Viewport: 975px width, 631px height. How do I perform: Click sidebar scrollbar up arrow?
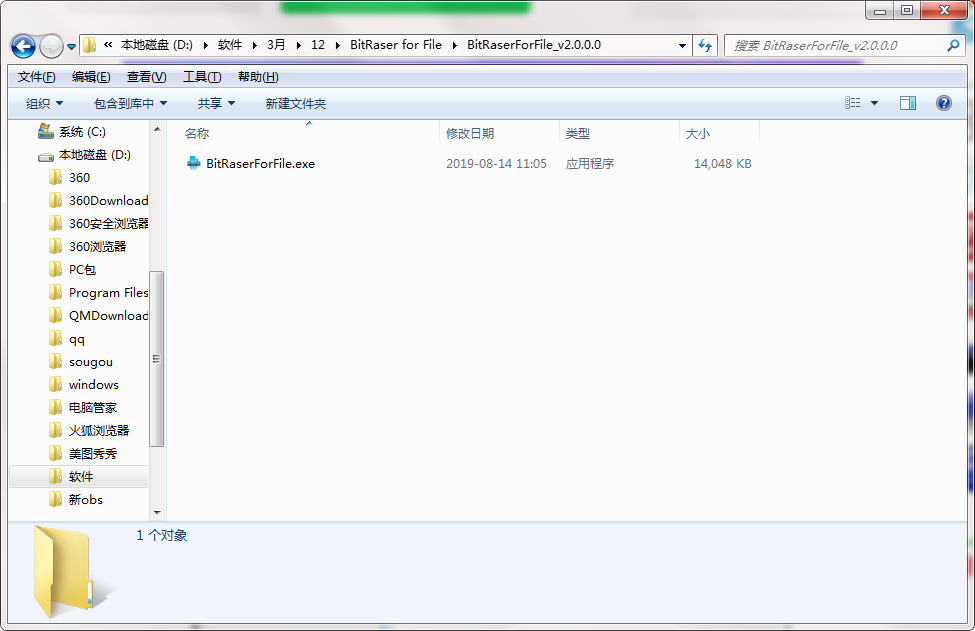point(157,129)
